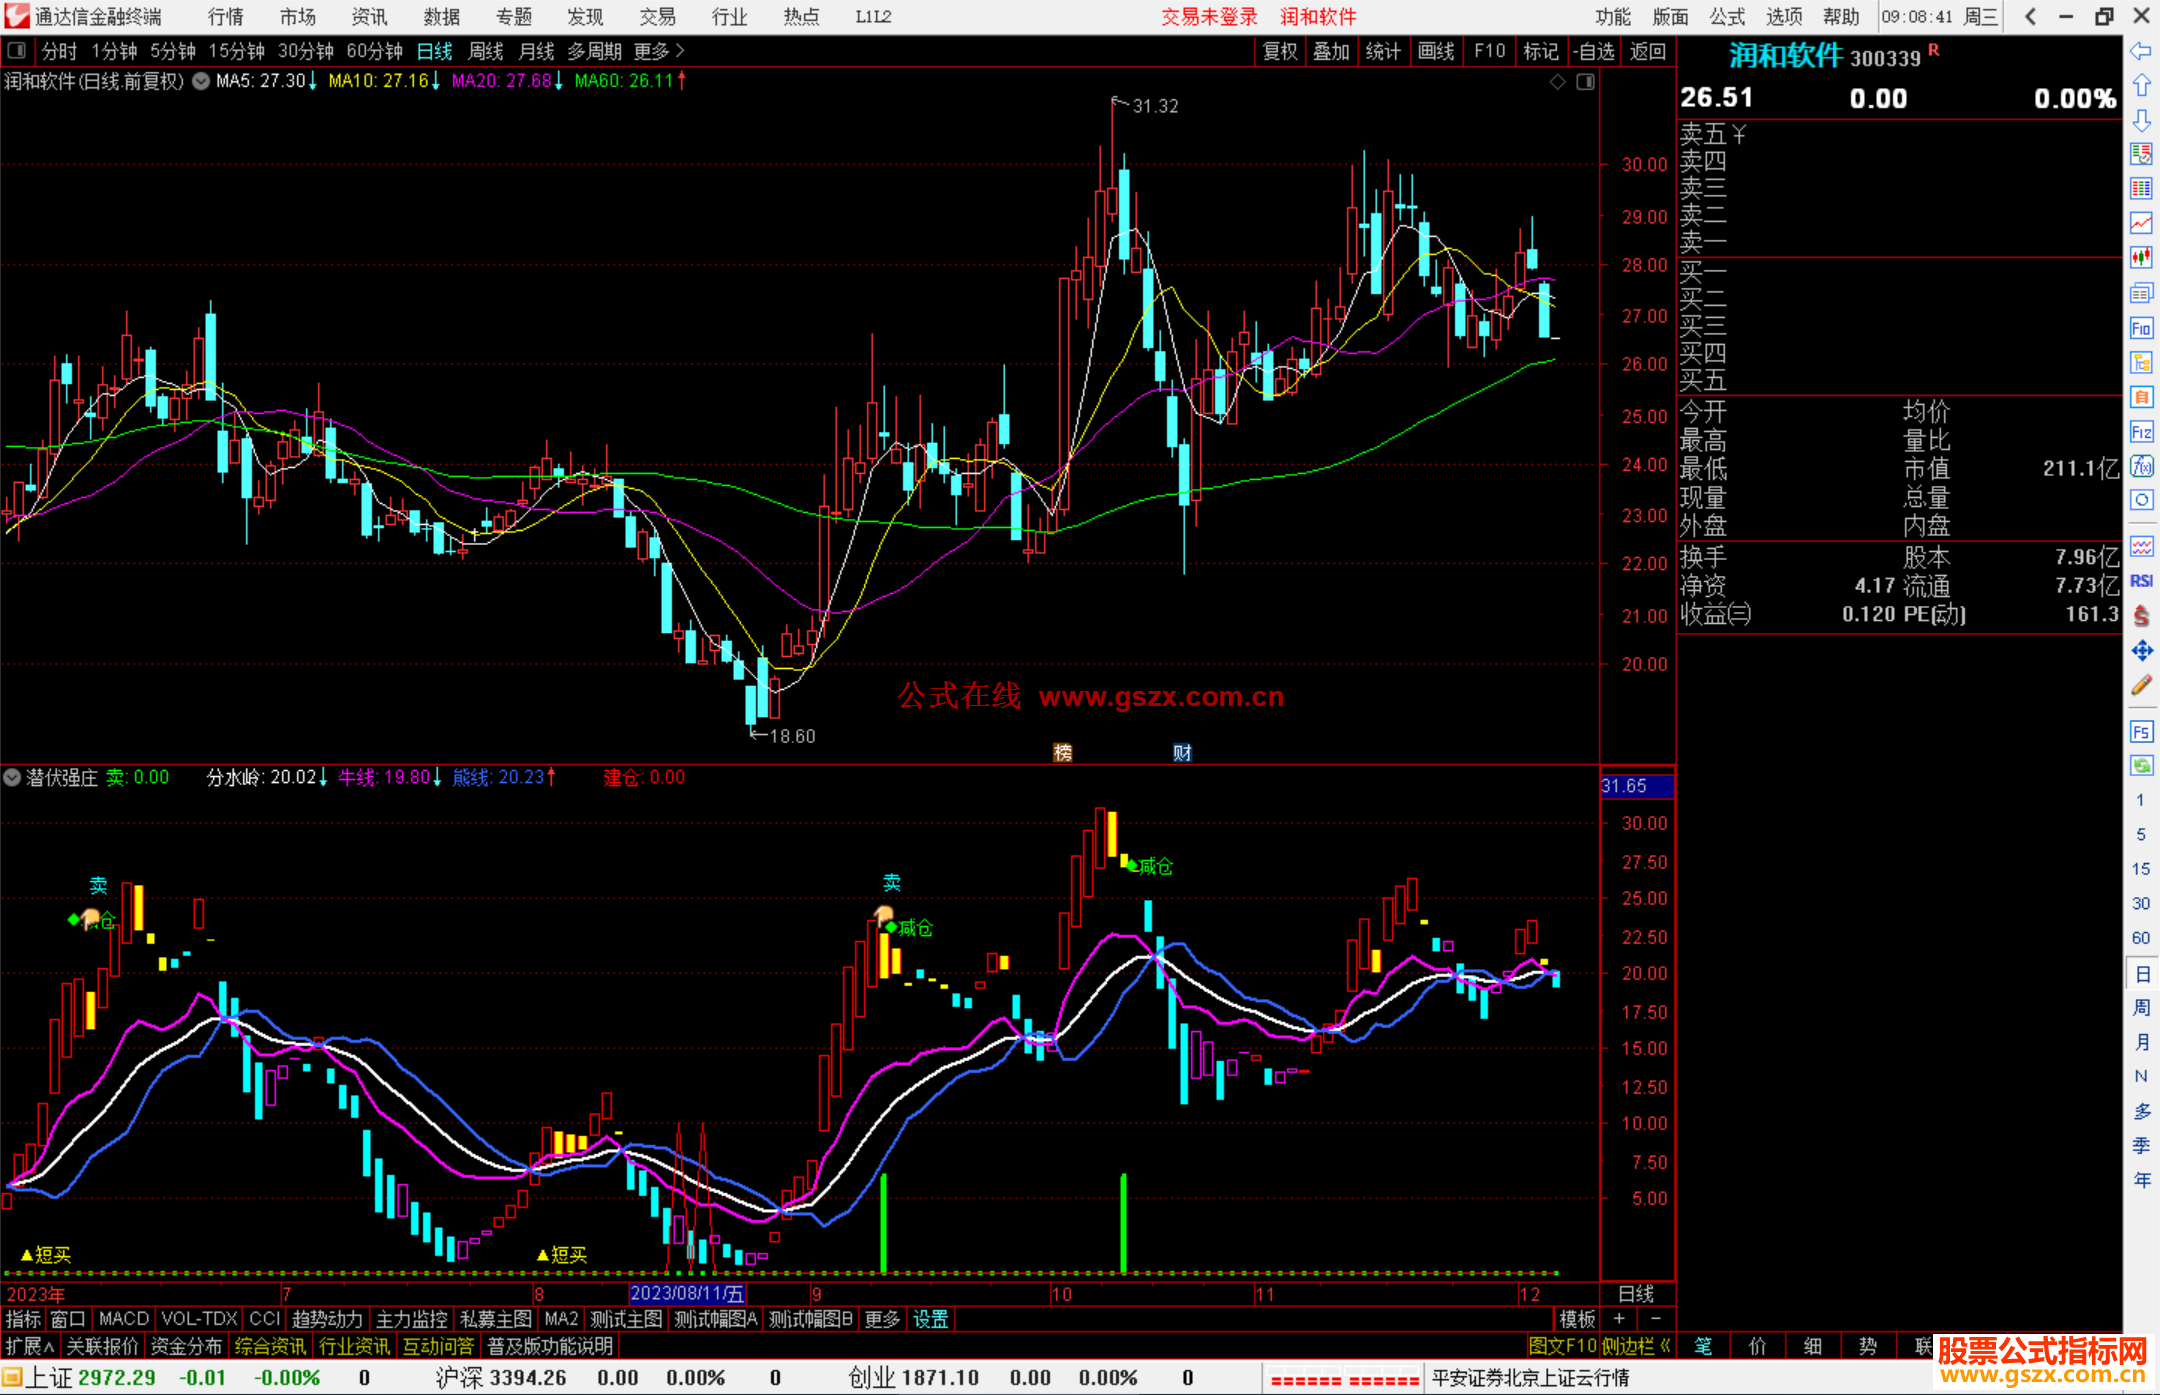The image size is (2160, 1395).
Task: Click the 复权 button above the chart
Action: coord(1279,51)
